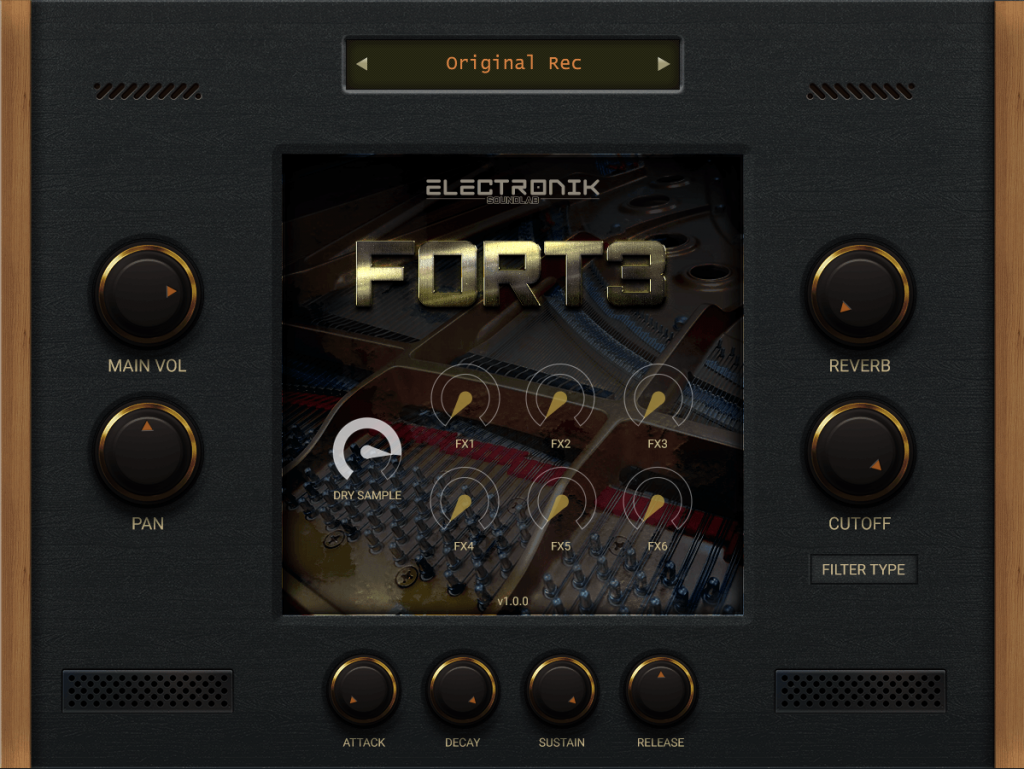Select the CUTOFF knob
This screenshot has height=769, width=1024.
(859, 451)
